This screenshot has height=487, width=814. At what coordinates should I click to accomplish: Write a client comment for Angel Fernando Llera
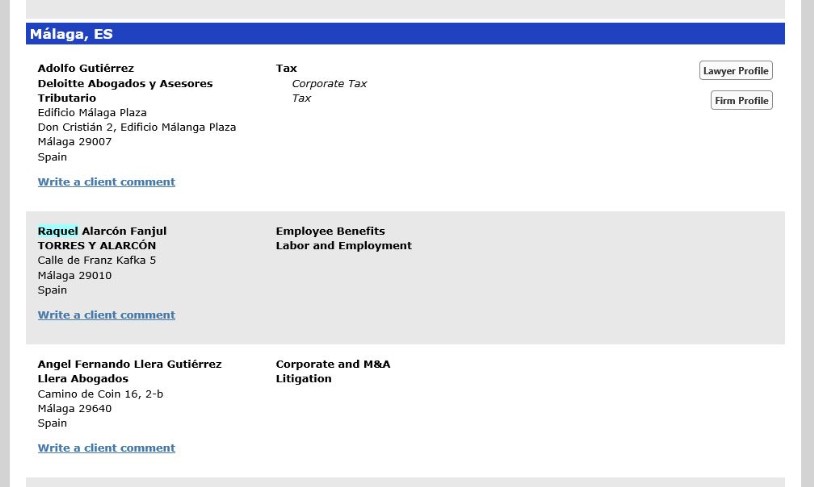point(106,448)
